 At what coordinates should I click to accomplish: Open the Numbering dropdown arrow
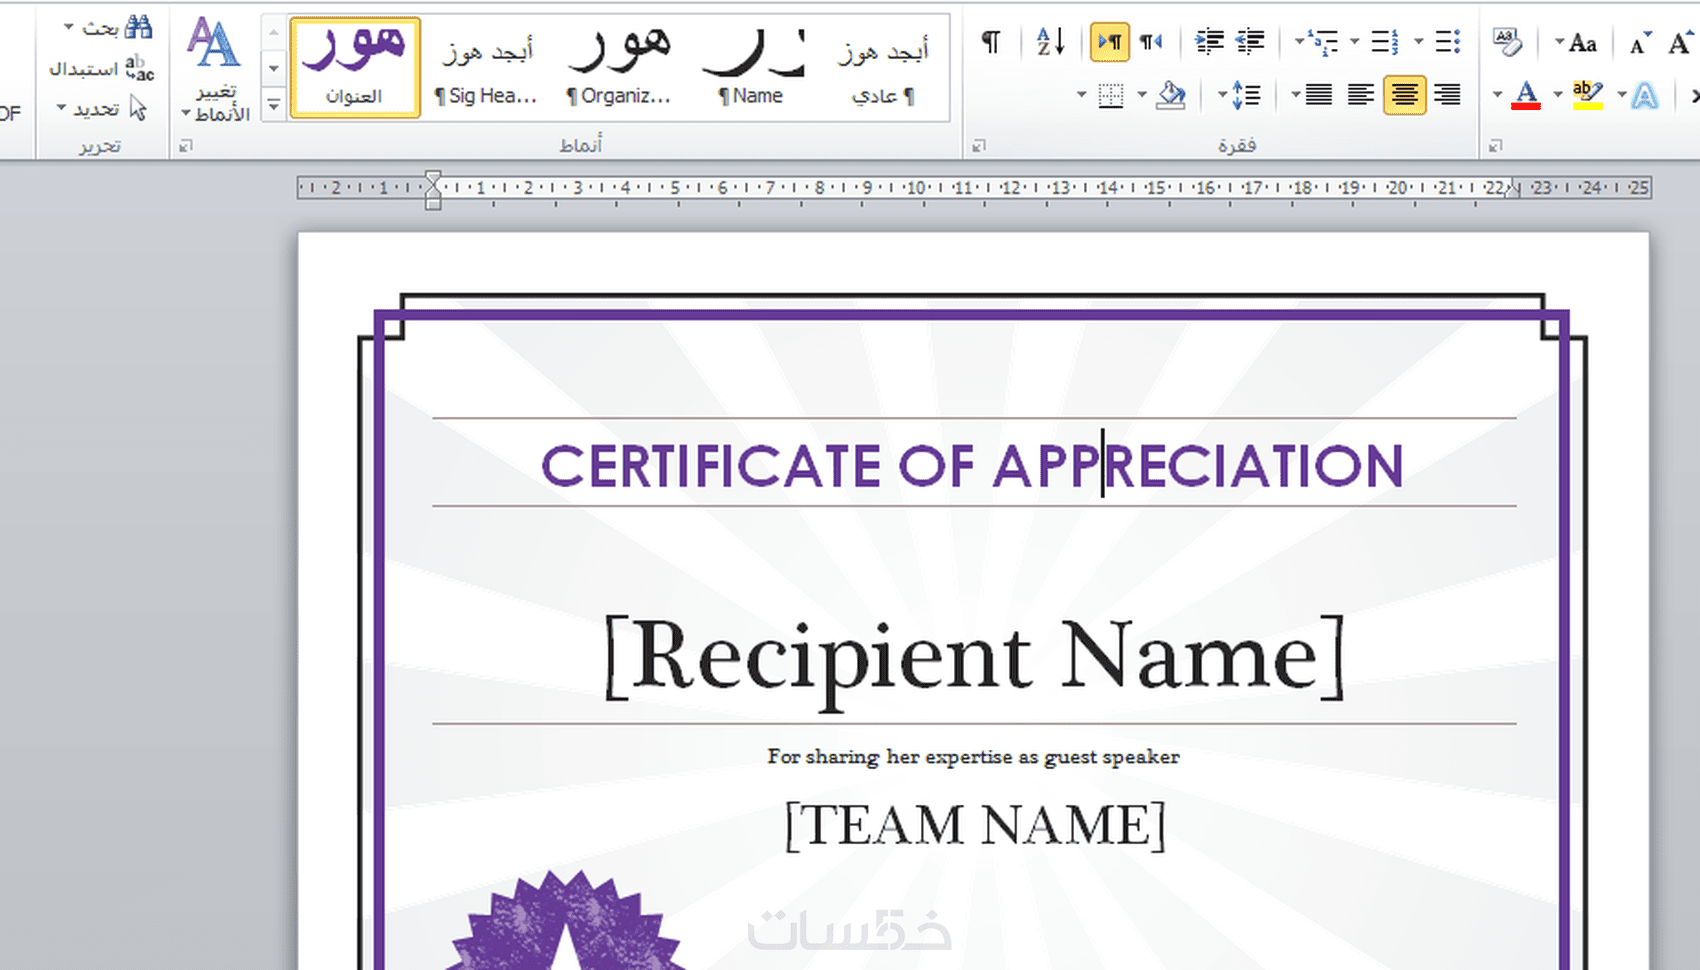point(1355,41)
